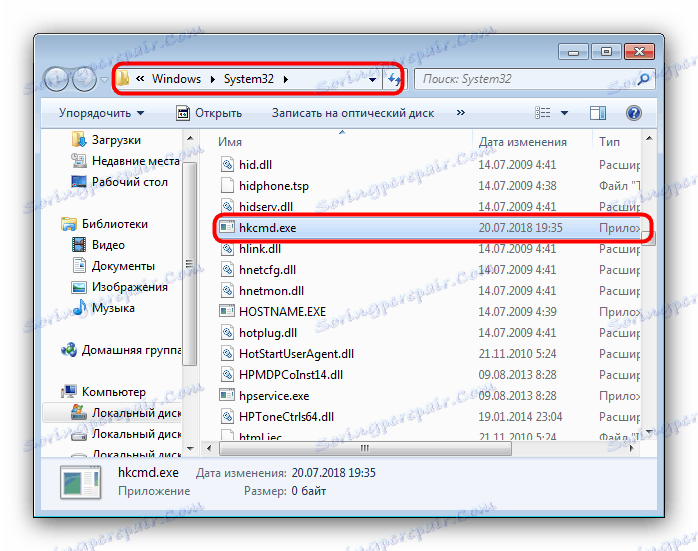The height and width of the screenshot is (551, 698).
Task: Open the view options dropdown arrow
Action: click(x=564, y=113)
